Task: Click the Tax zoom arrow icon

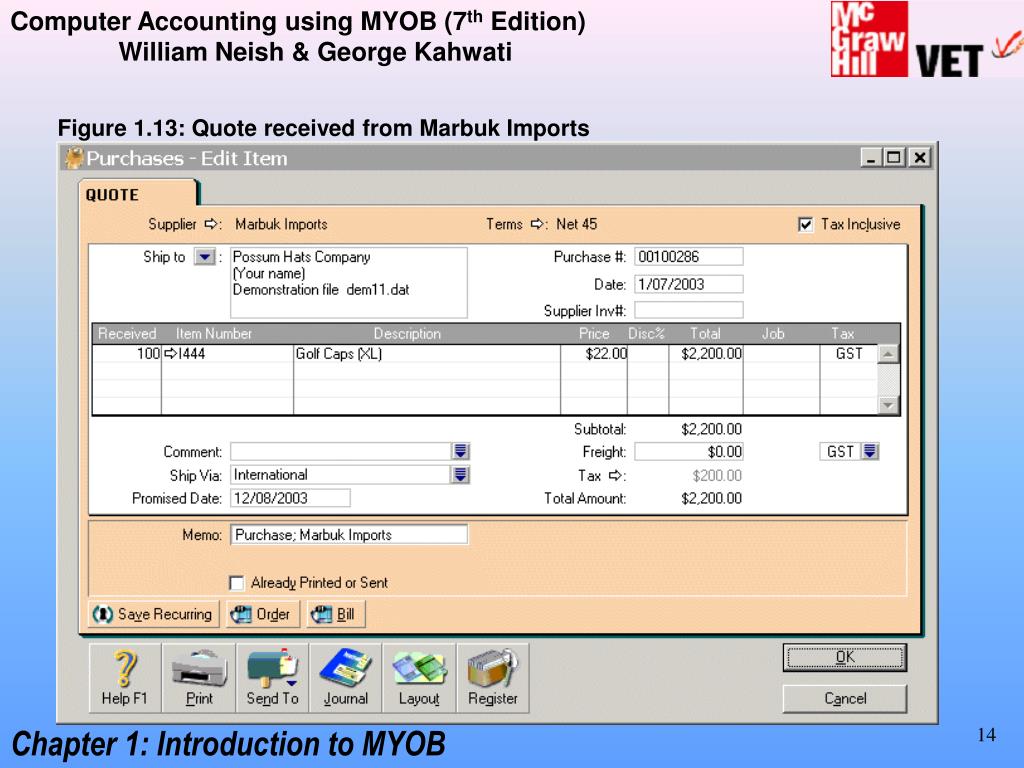Action: pos(615,475)
